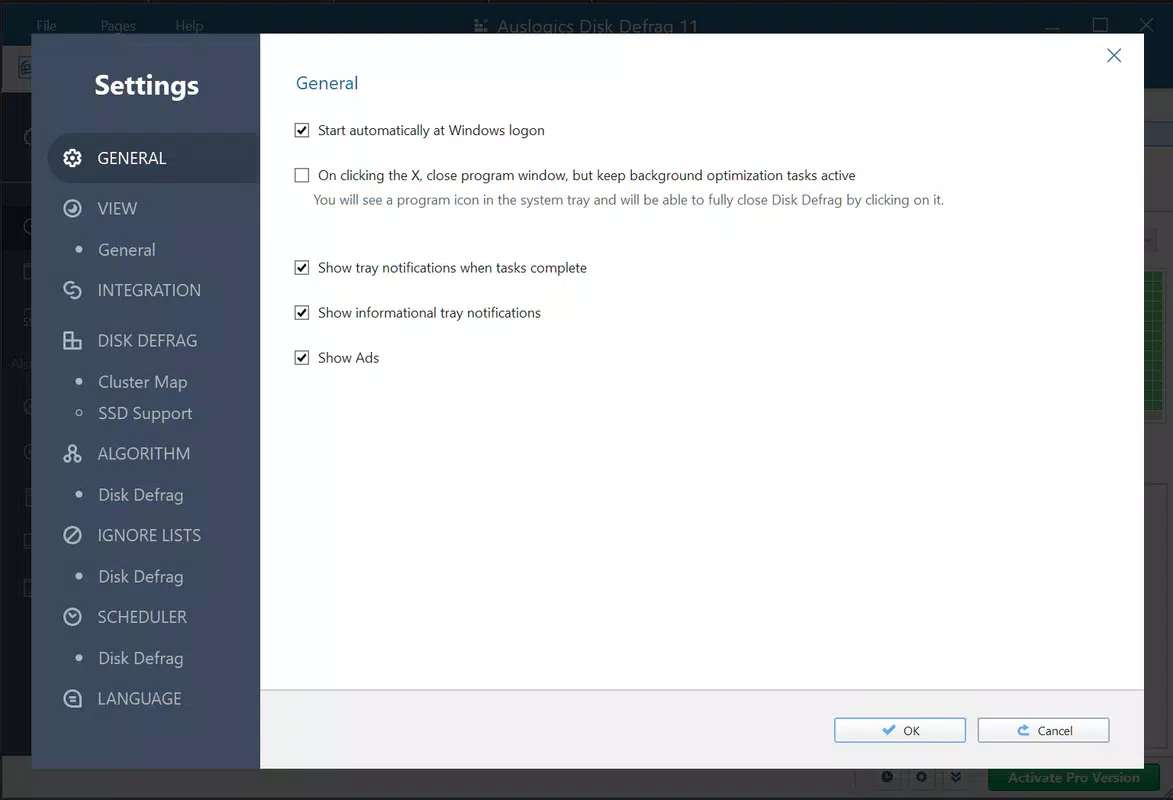Maximize the Auslogics Disk Defrag window
This screenshot has height=800, width=1173.
(x=1100, y=25)
